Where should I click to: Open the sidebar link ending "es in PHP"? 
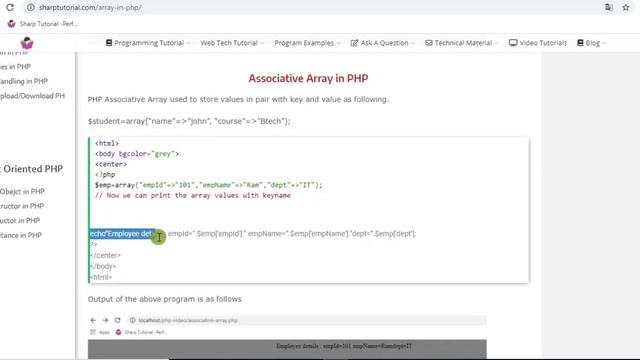(x=15, y=67)
